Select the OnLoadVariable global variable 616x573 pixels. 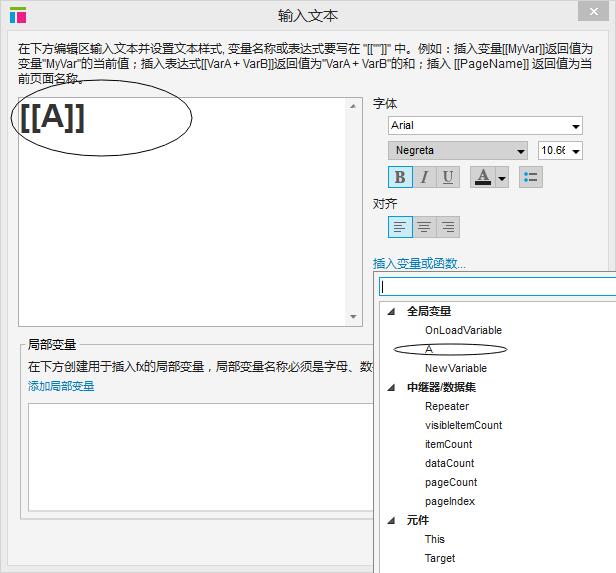(x=464, y=330)
